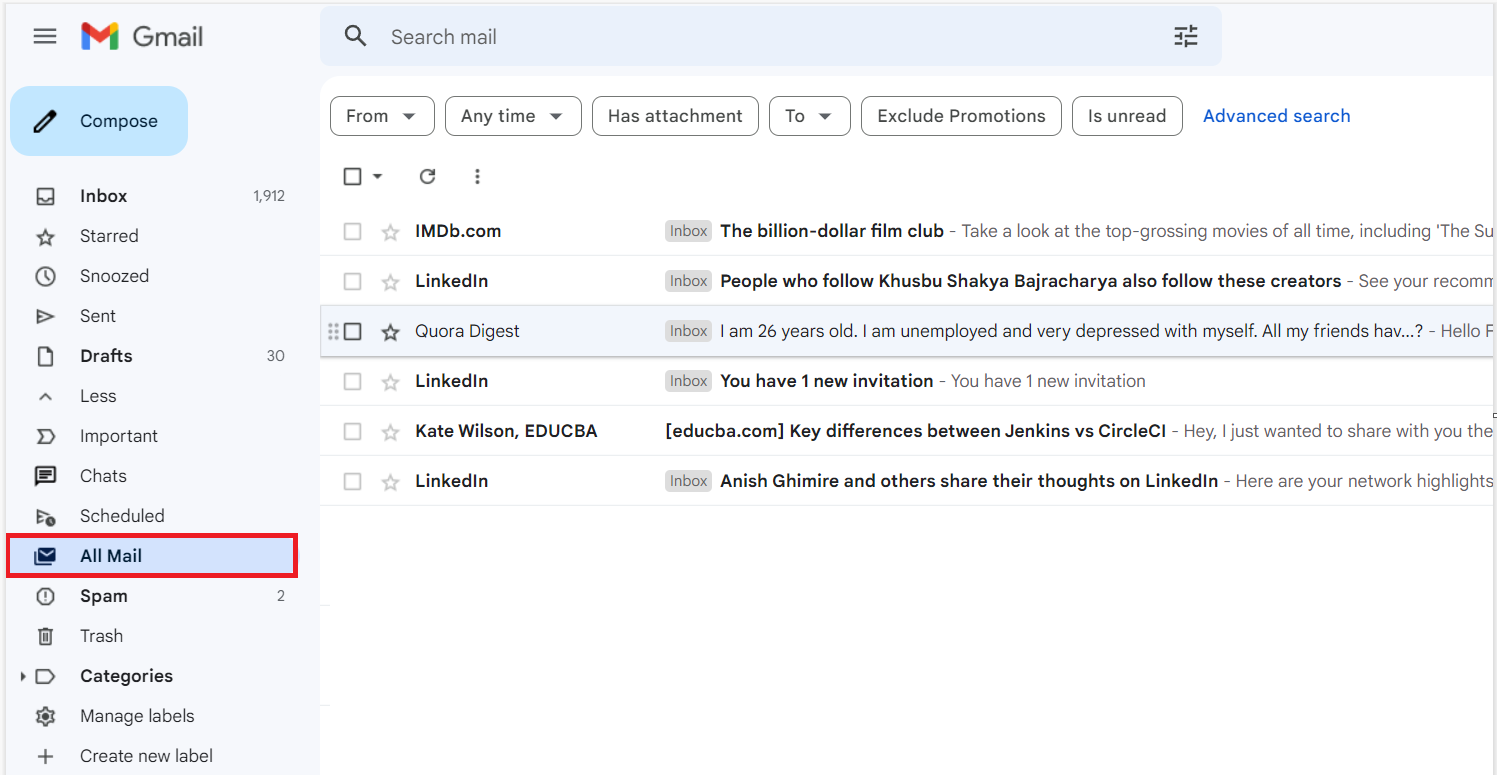Screen dimensions: 1497x775
Task: Toggle the Exclude Promotions filter chip
Action: pos(961,116)
